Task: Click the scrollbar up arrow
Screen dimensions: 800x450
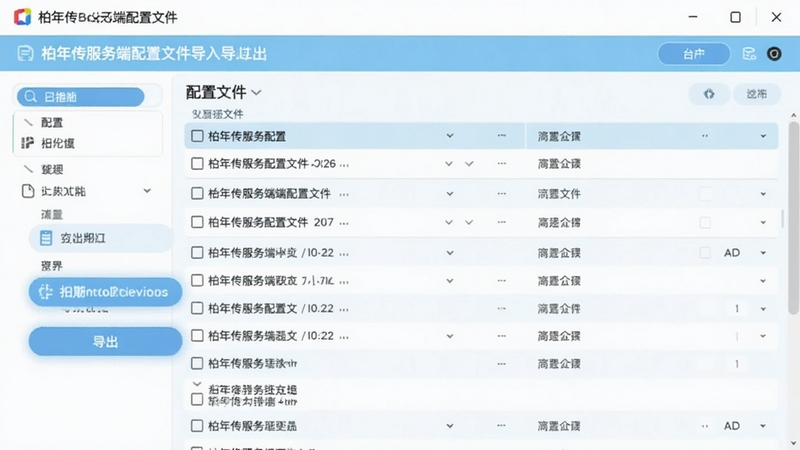Action: coord(793,115)
